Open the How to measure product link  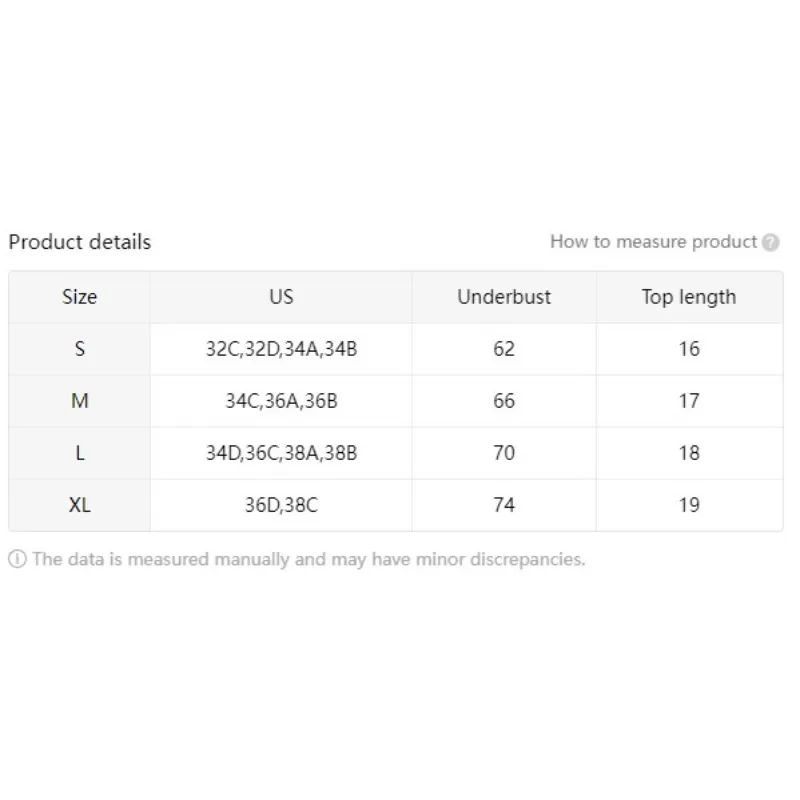[653, 242]
